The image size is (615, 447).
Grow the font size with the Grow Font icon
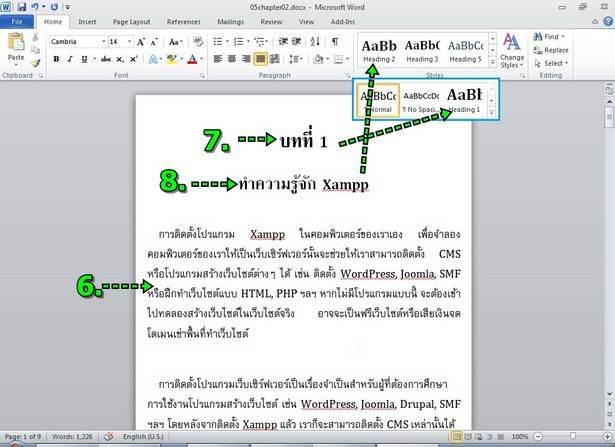pyautogui.click(x=140, y=42)
